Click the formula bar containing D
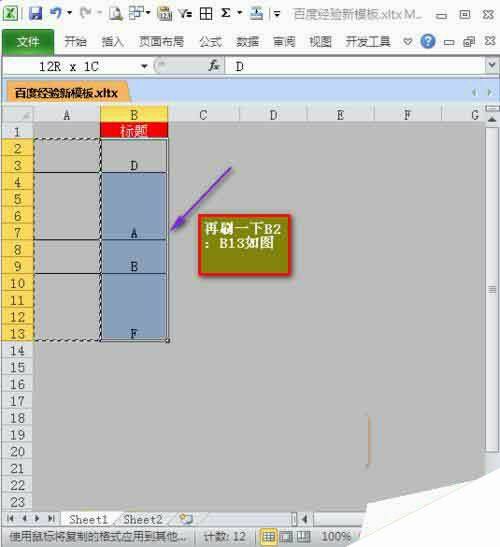 click(355, 66)
